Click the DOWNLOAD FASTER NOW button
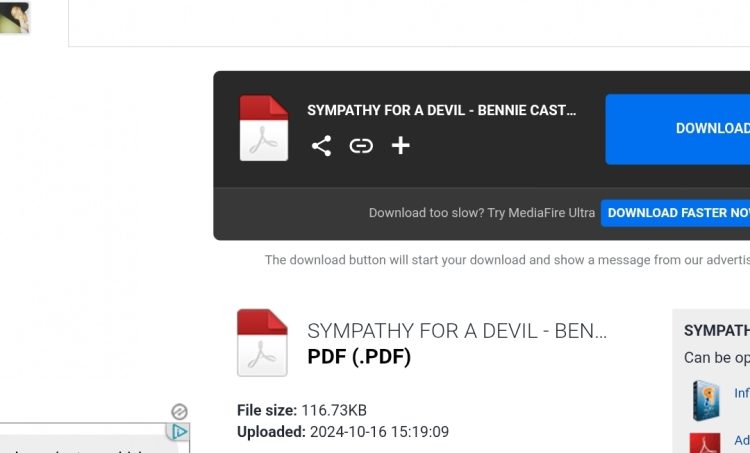 tap(676, 213)
